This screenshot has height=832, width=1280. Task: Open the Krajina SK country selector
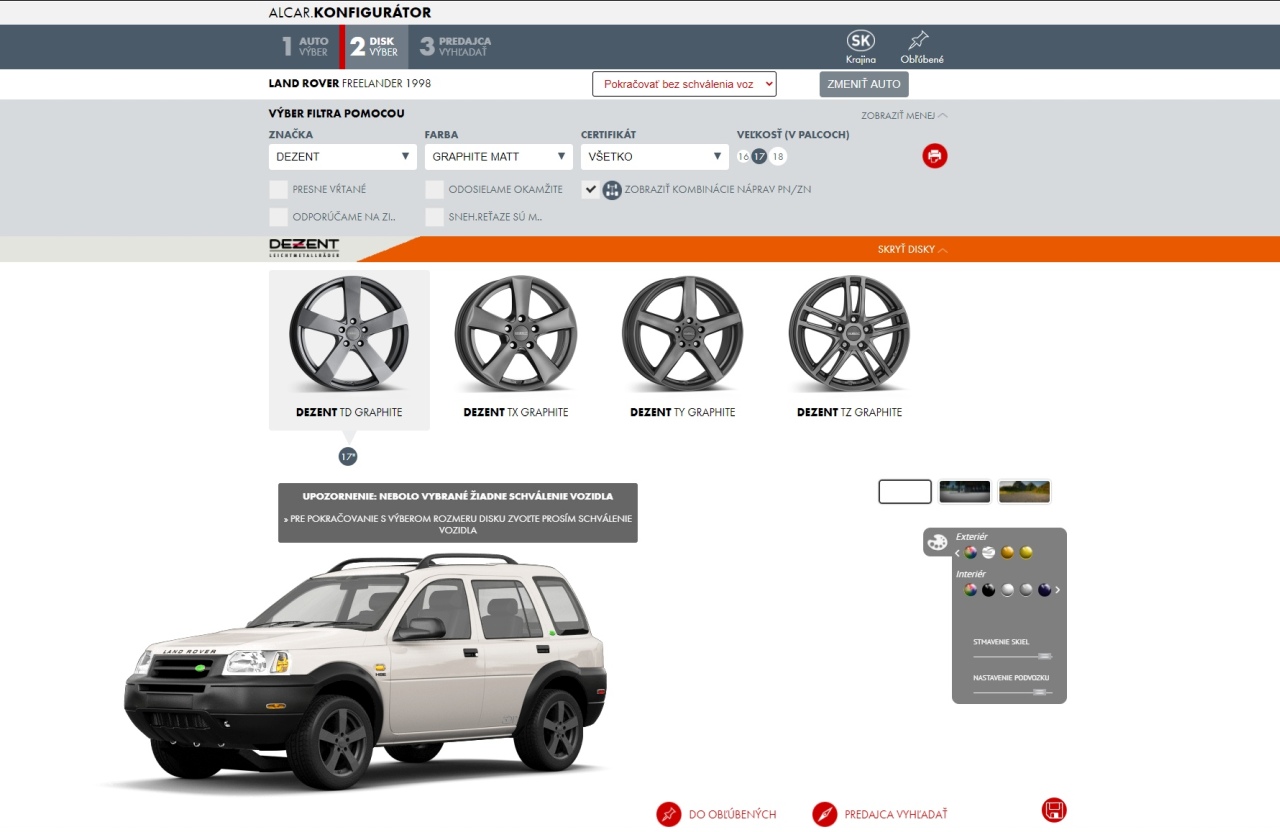pyautogui.click(x=860, y=47)
